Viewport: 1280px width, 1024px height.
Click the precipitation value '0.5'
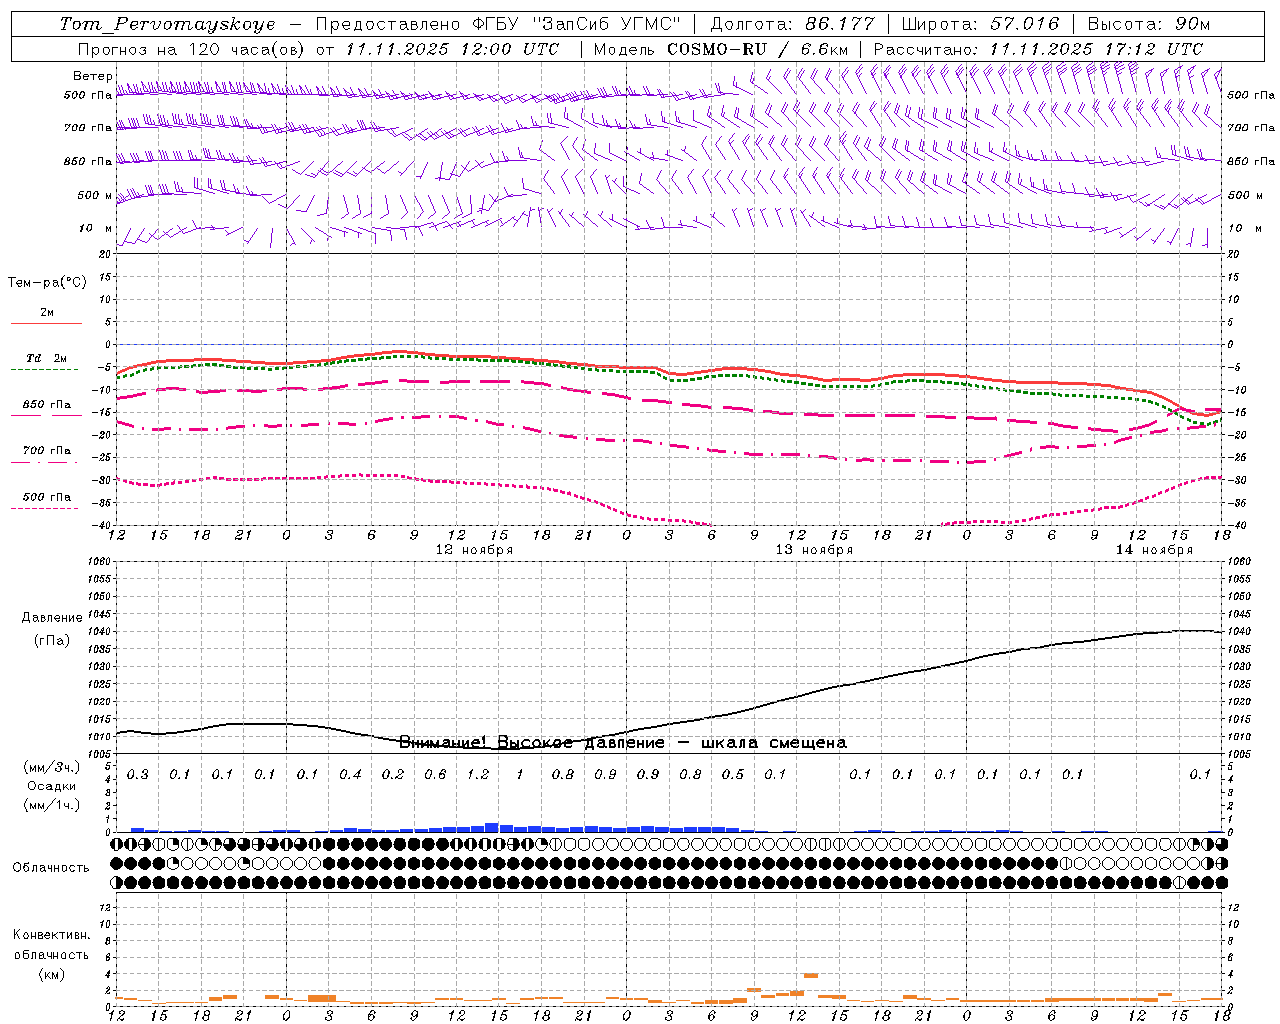(x=733, y=774)
